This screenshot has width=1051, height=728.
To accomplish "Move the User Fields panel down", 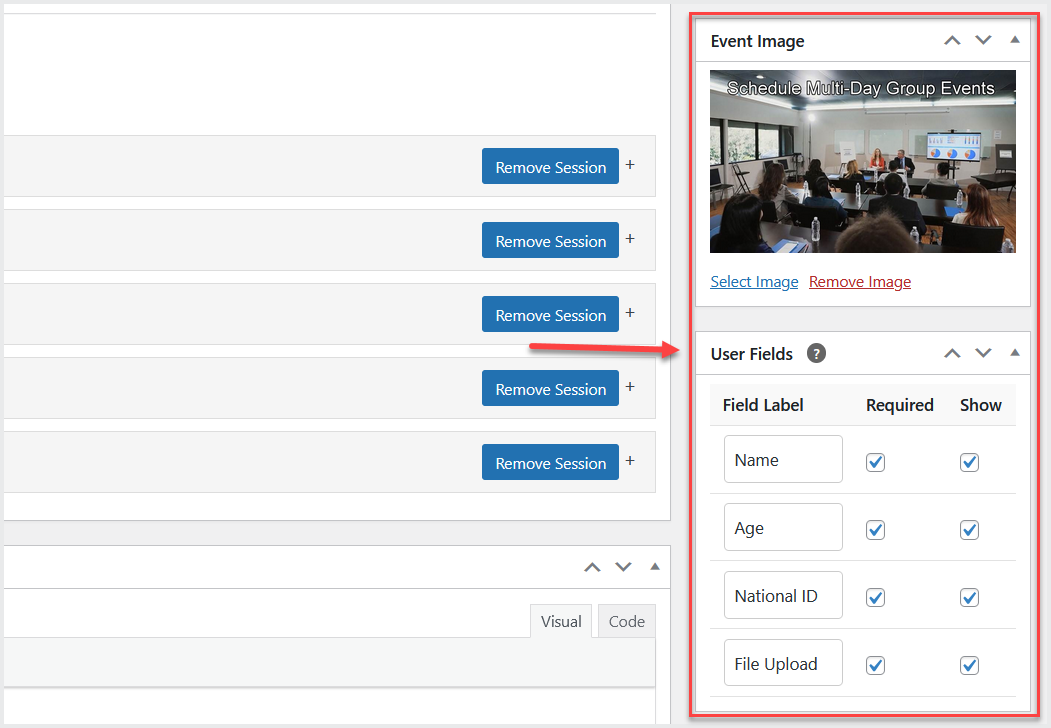I will click(983, 353).
